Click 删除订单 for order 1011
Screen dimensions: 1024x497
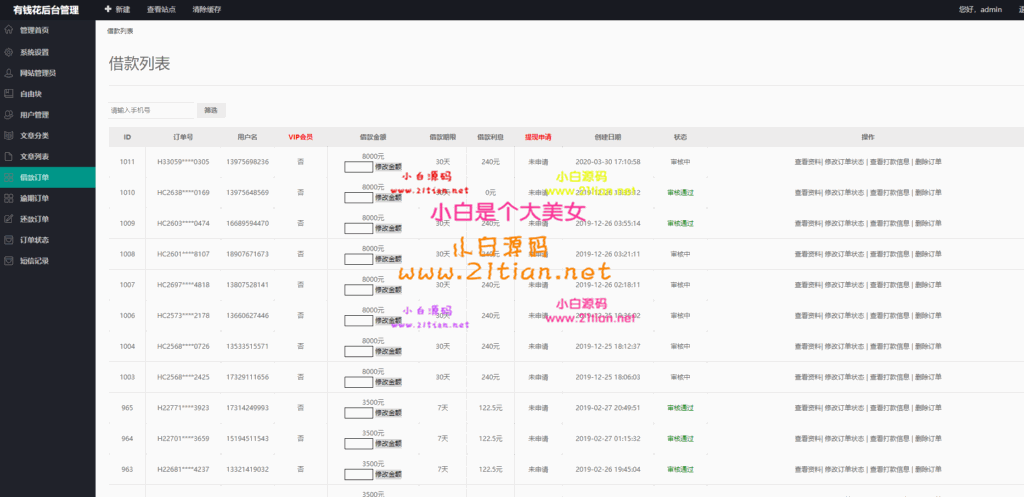(x=928, y=162)
